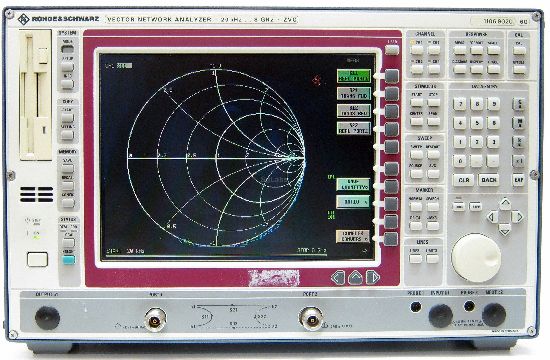Click the floppy disk drive slot

pos(35,95)
